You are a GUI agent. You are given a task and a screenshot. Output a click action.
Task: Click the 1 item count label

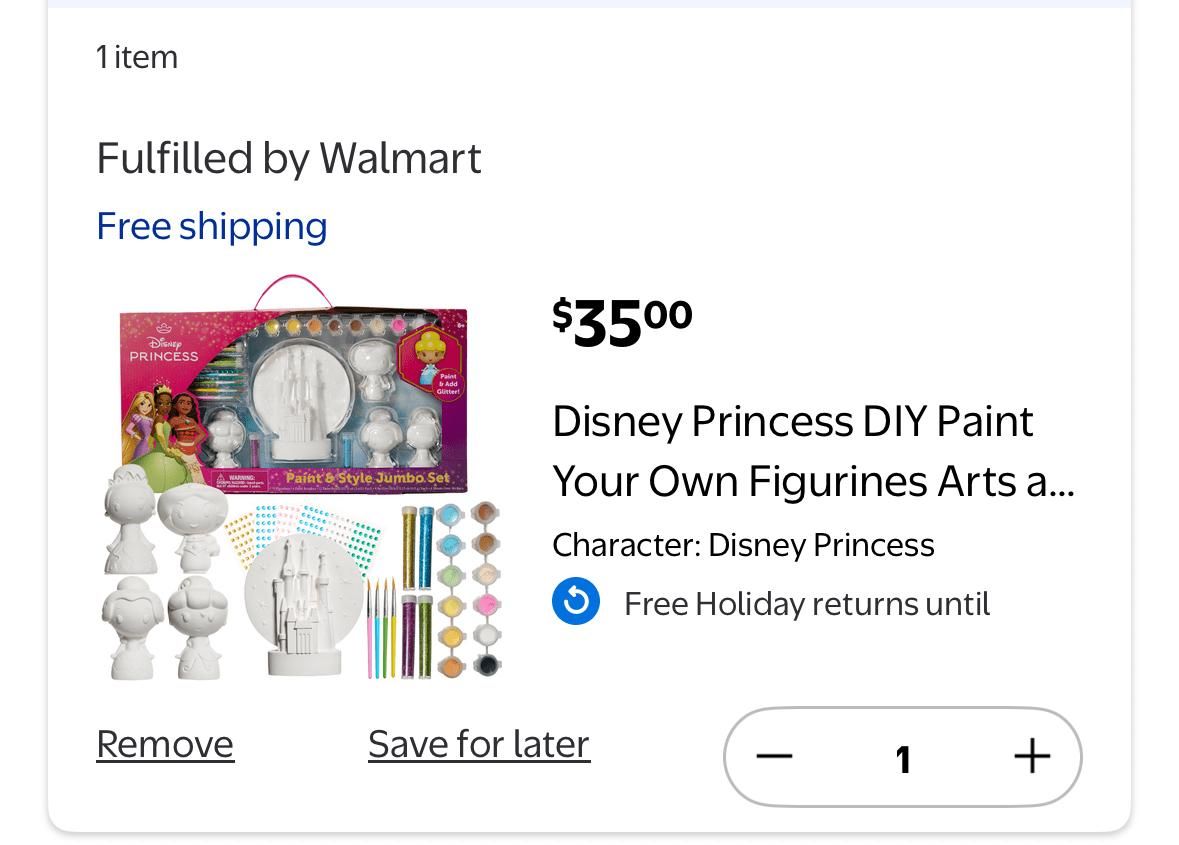click(137, 57)
